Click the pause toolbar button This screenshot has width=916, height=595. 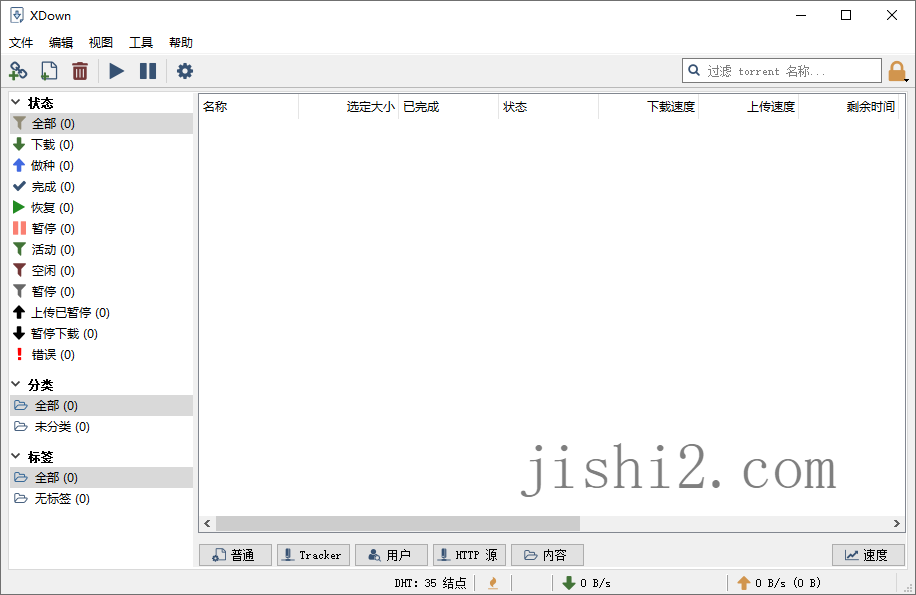click(148, 71)
